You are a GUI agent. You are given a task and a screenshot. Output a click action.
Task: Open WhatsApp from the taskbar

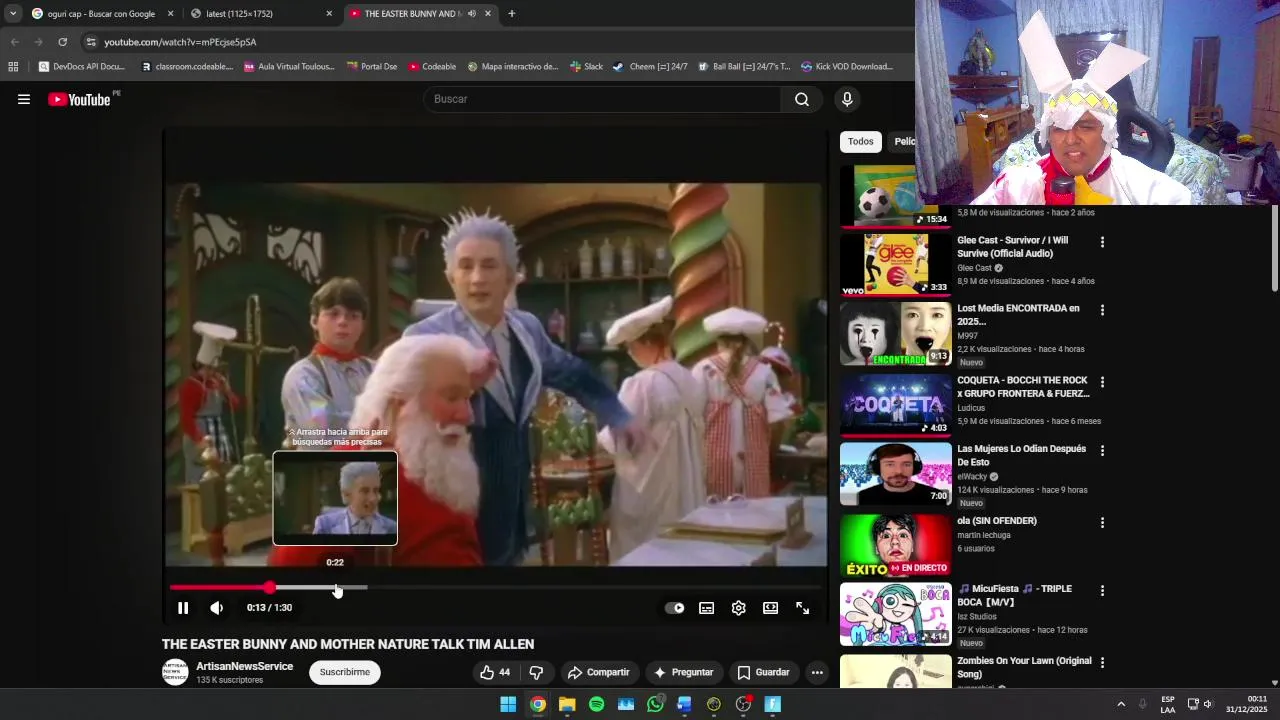click(x=655, y=704)
